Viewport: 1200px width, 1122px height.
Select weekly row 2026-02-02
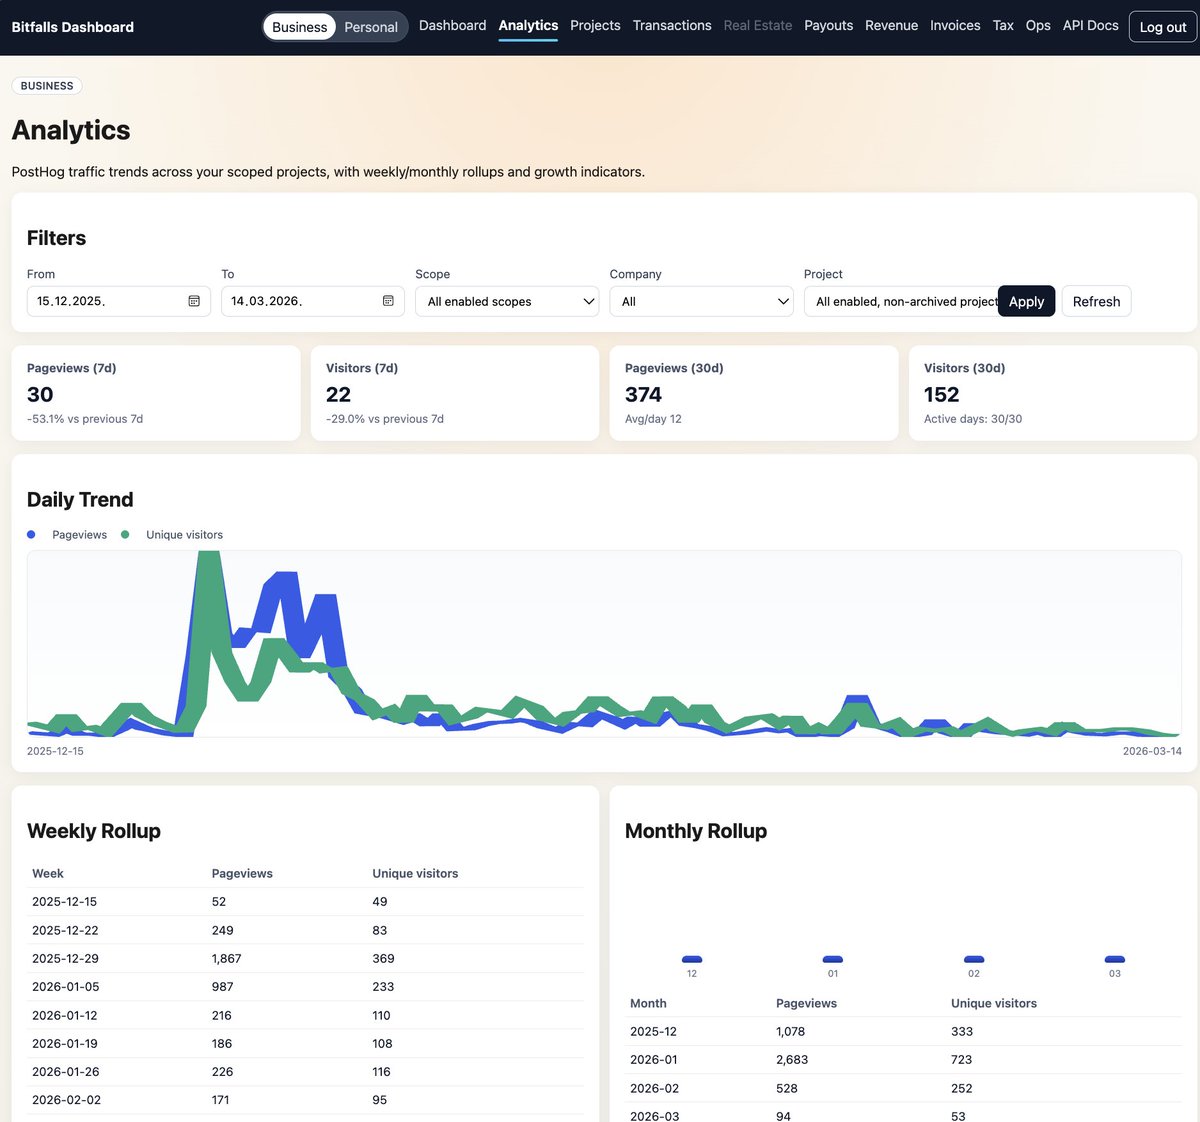point(305,1100)
